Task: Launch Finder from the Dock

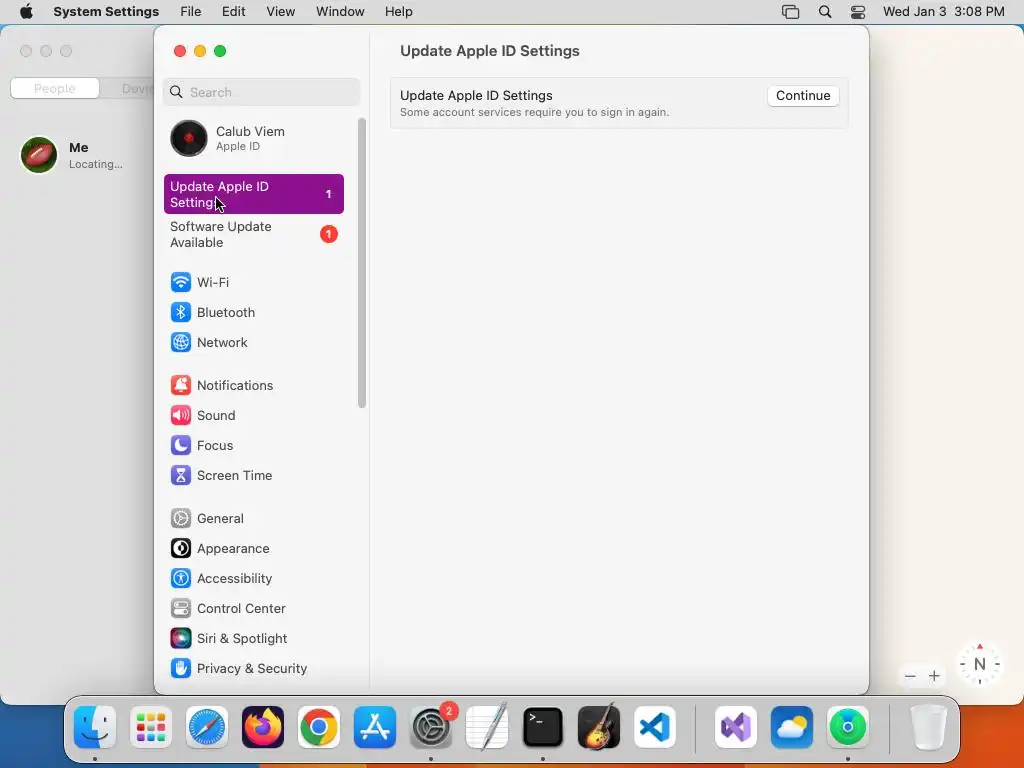Action: coord(95,727)
